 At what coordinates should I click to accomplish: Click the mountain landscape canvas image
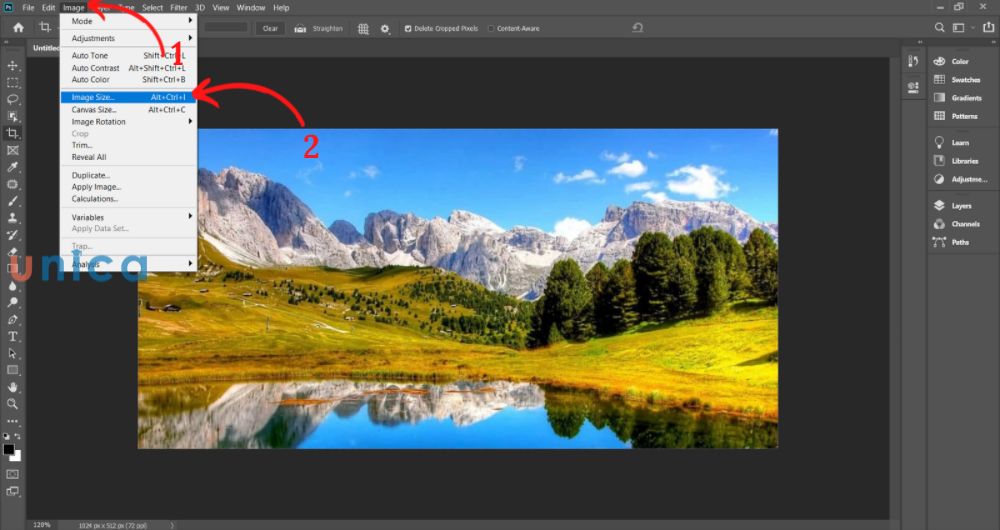coord(458,288)
